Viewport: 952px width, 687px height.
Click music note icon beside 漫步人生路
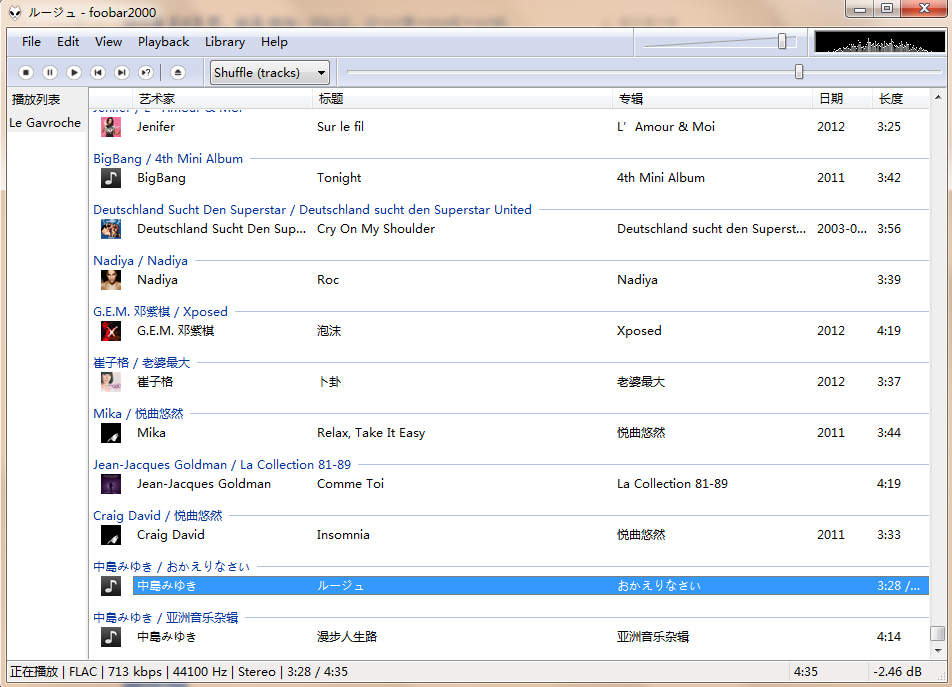point(110,637)
